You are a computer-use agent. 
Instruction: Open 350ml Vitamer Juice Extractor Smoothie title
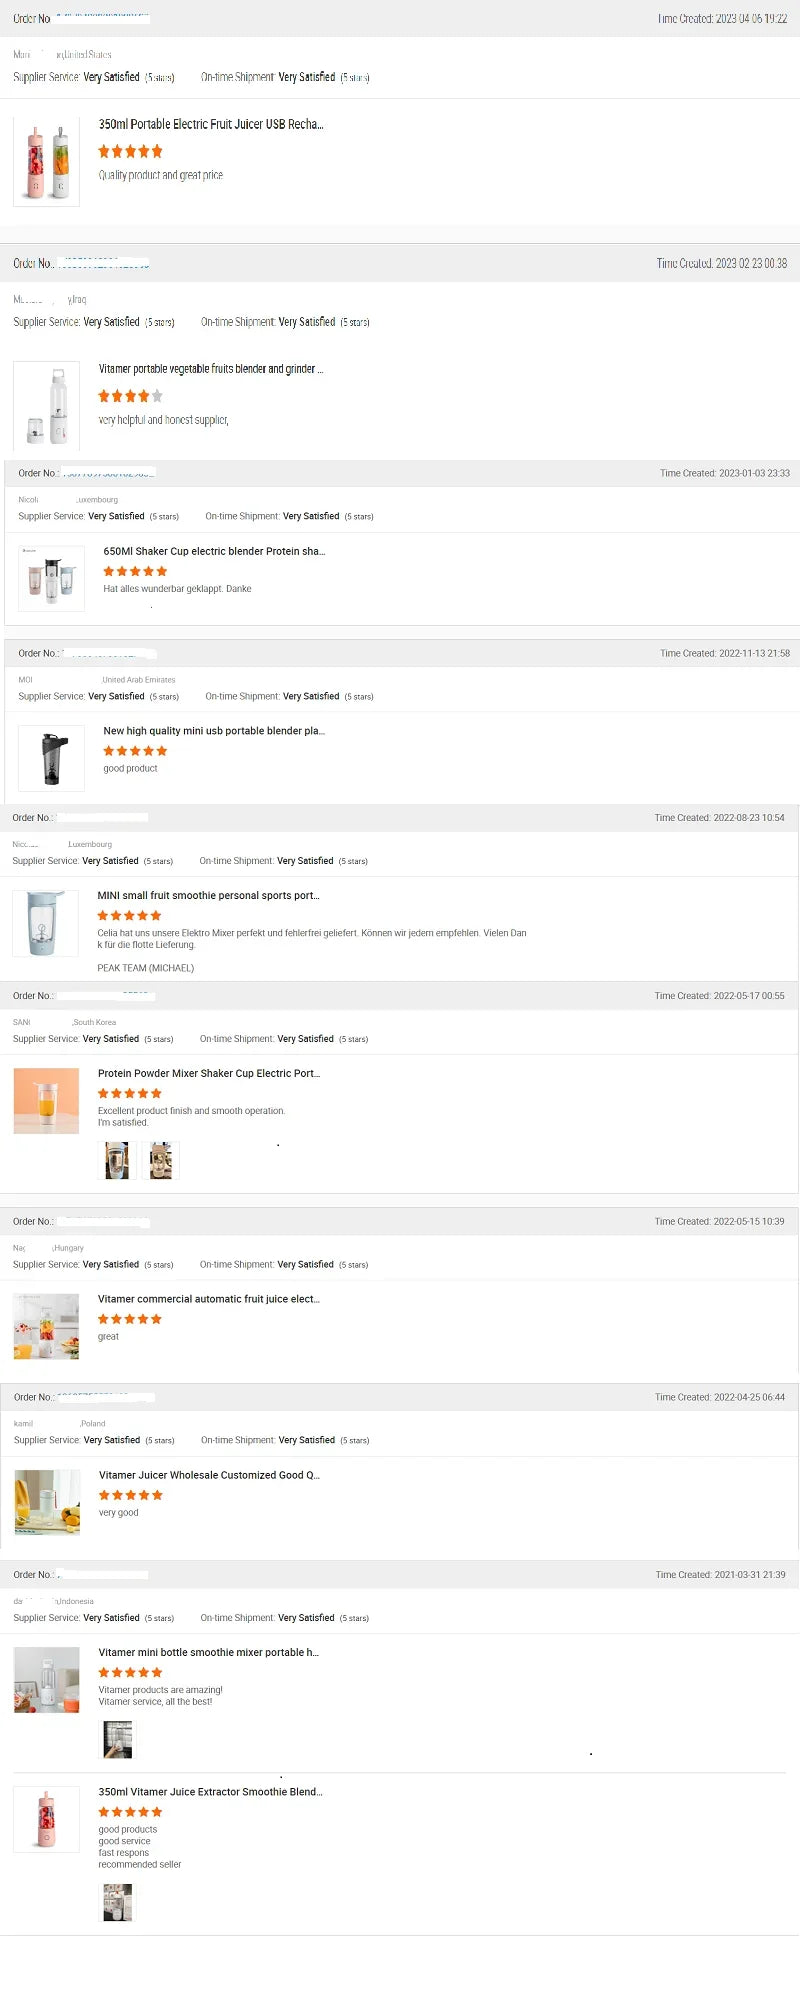pos(210,1792)
